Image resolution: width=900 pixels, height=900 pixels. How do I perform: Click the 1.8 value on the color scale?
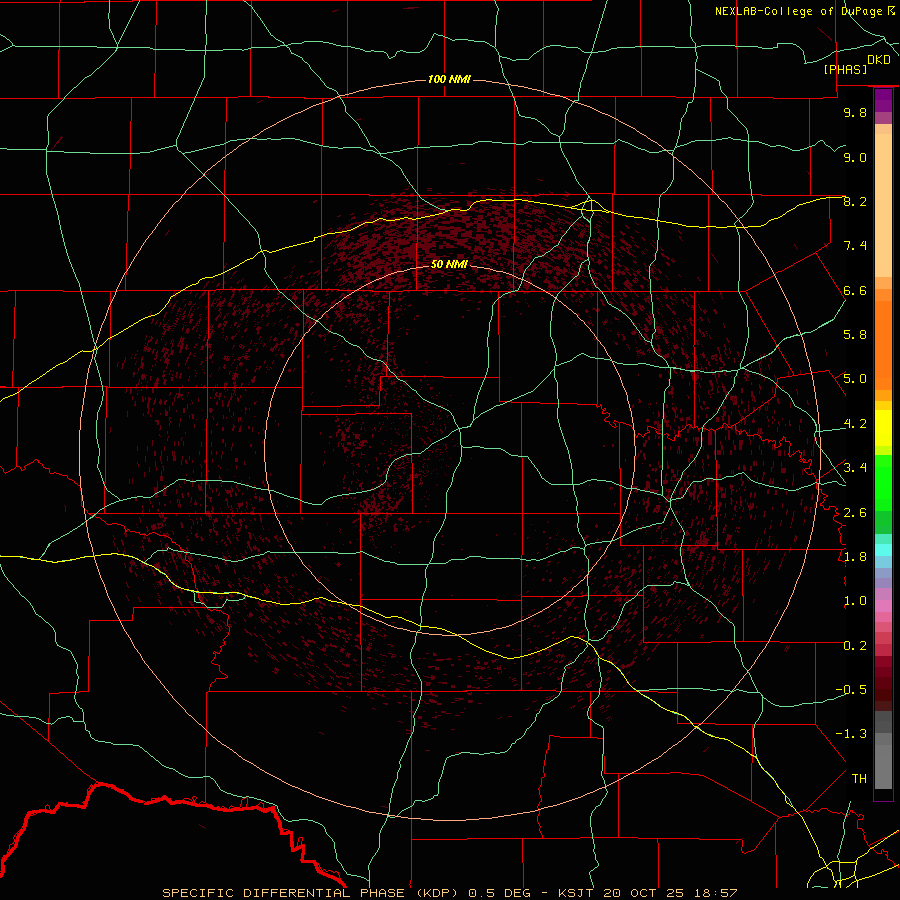point(855,557)
